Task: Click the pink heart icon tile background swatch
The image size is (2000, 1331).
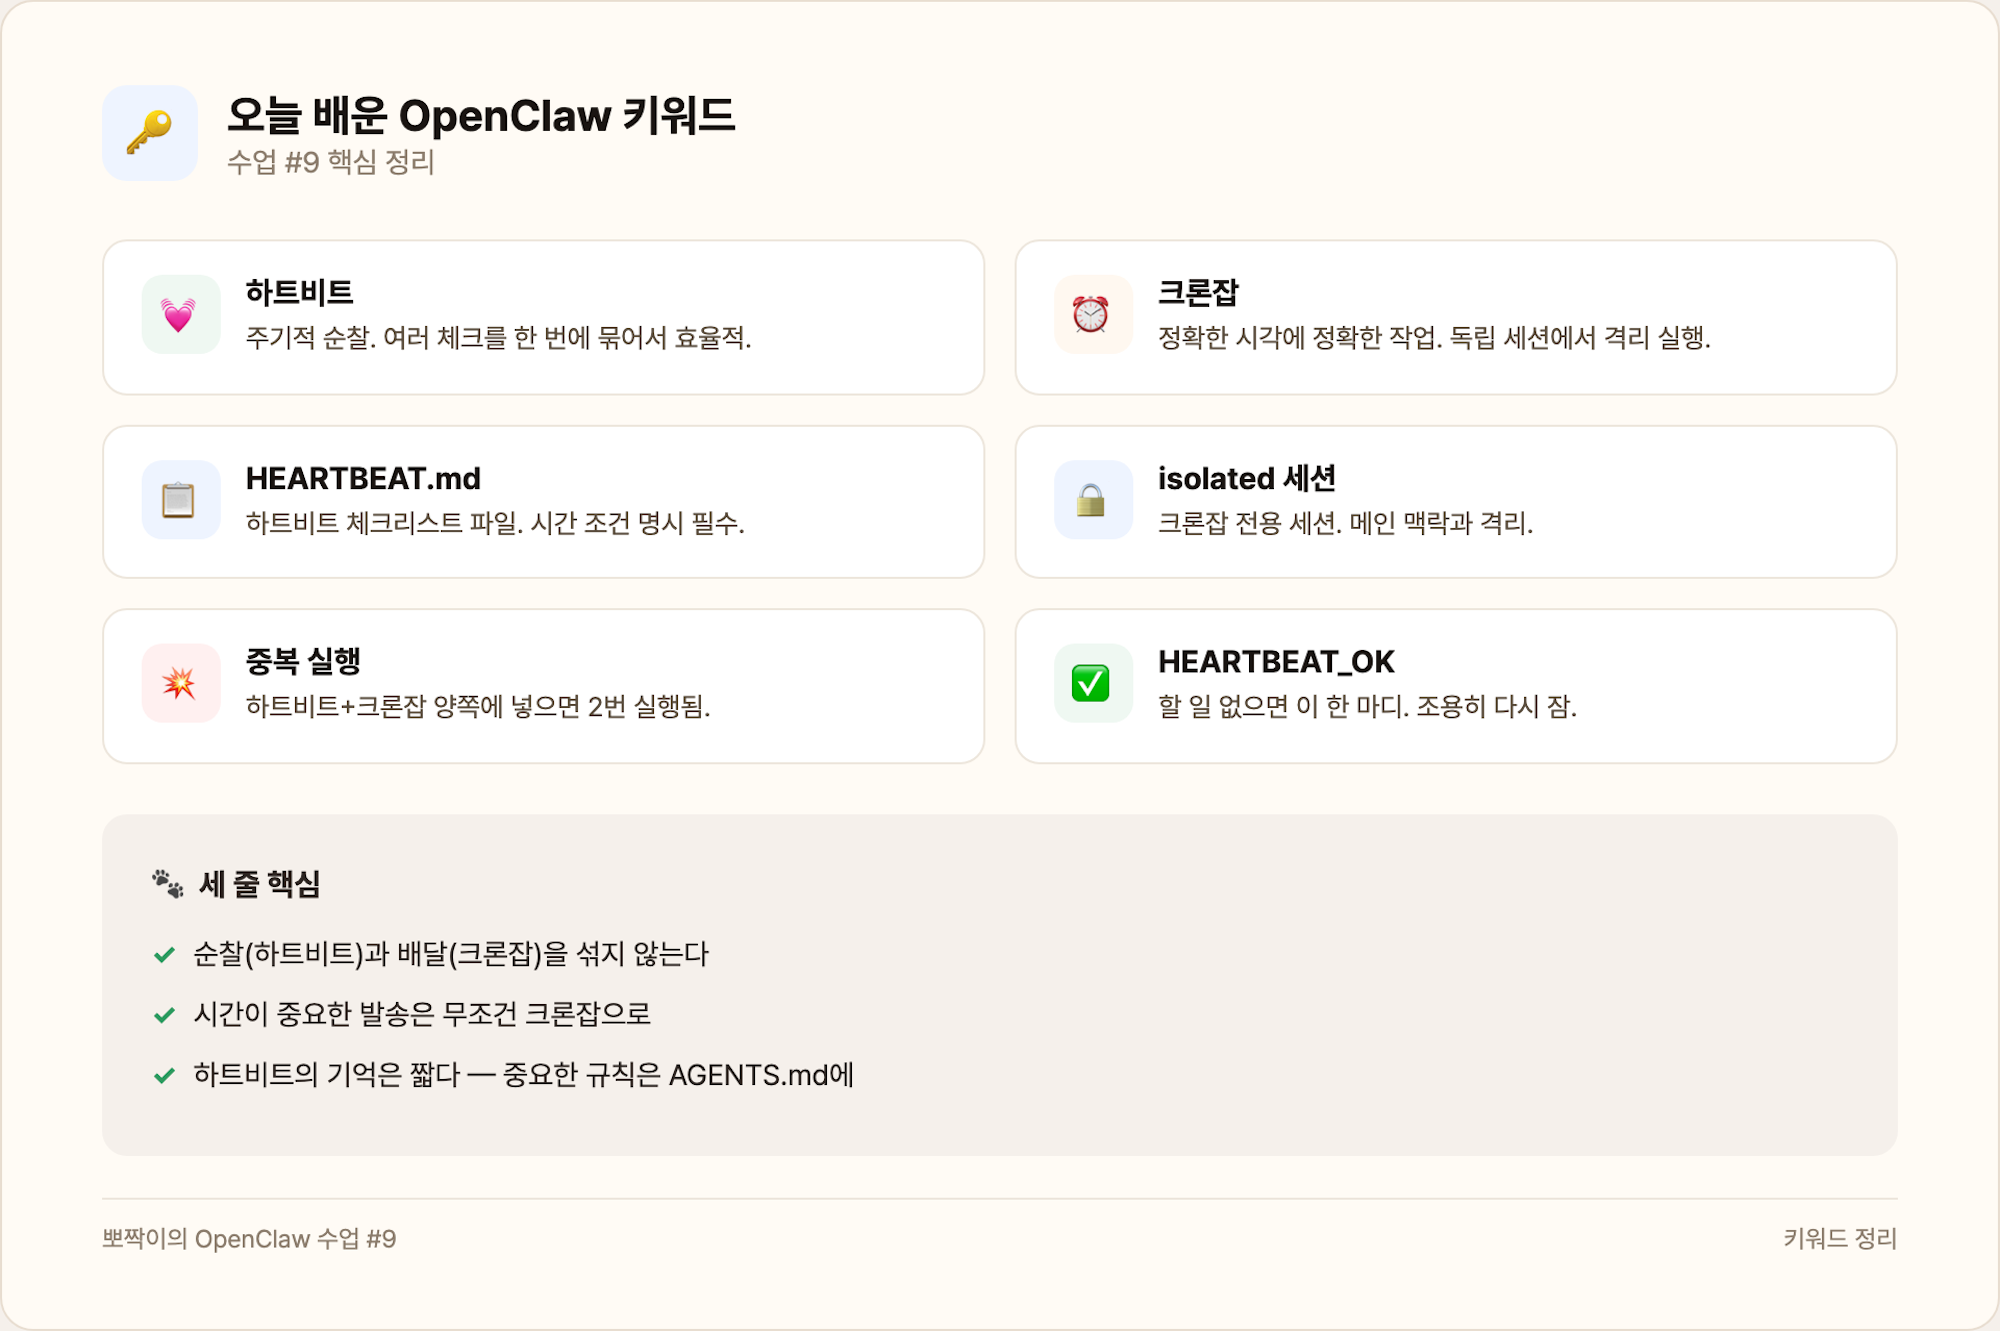Action: 181,315
